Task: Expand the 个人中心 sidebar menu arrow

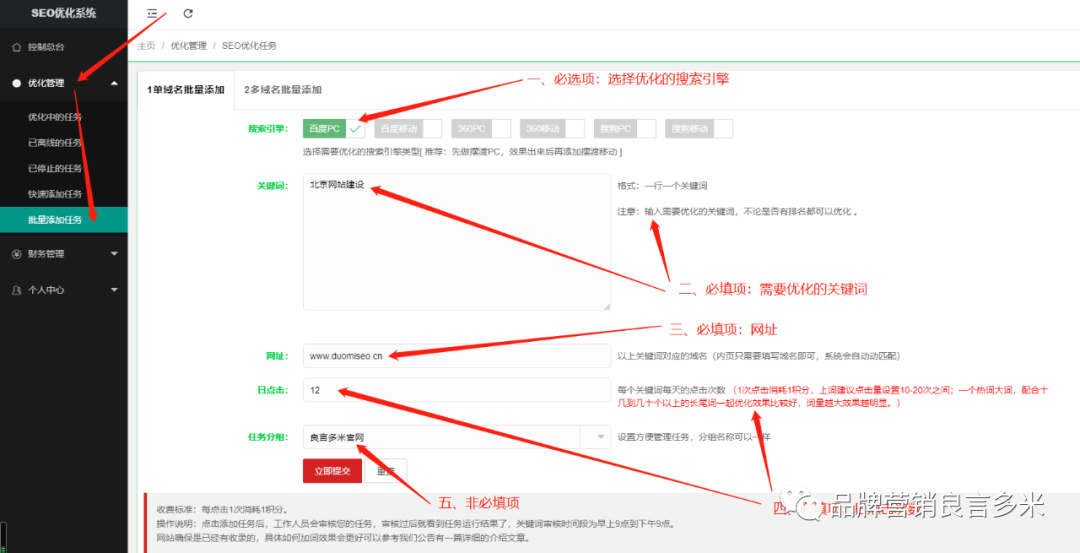Action: coord(114,290)
